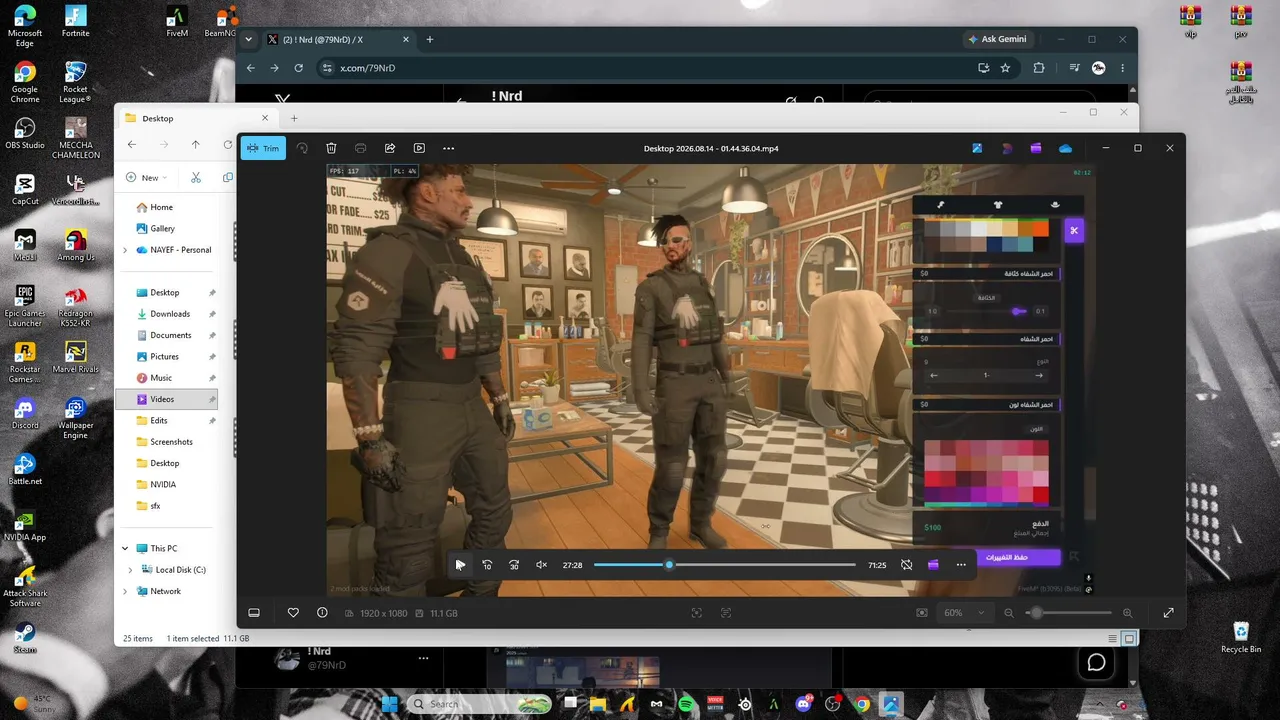Open the New dropdown in File Explorer
1280x720 pixels.
click(x=146, y=178)
